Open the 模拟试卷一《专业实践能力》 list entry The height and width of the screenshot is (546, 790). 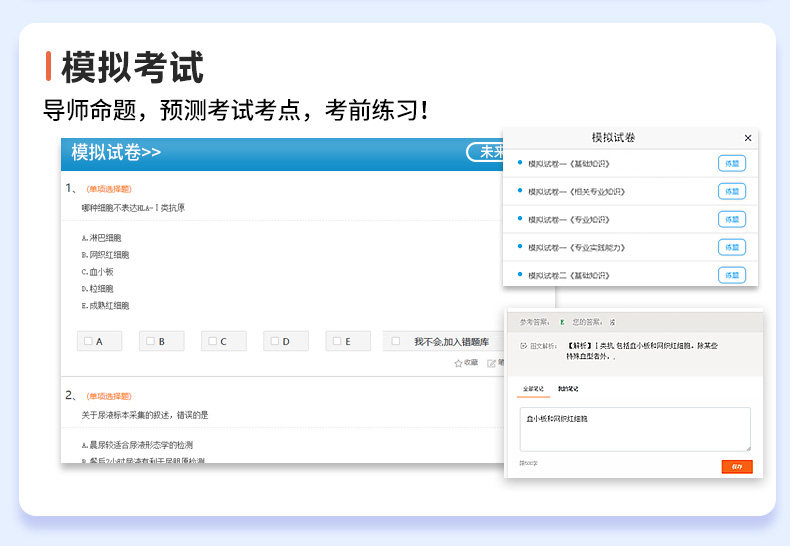click(576, 247)
